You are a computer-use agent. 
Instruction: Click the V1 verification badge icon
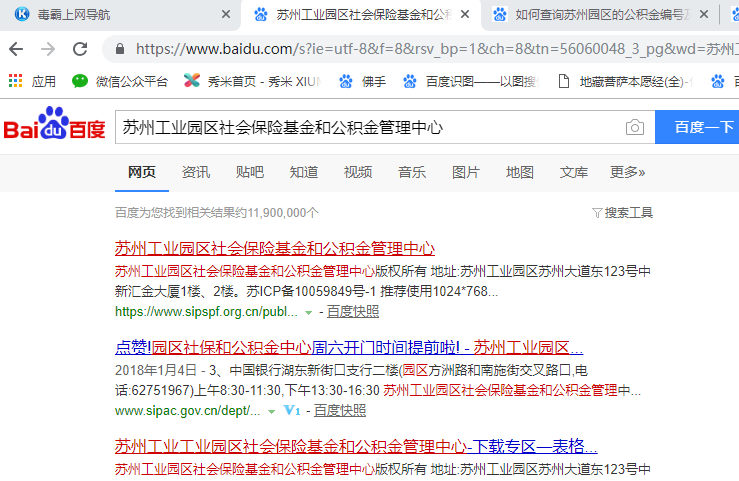(x=292, y=410)
